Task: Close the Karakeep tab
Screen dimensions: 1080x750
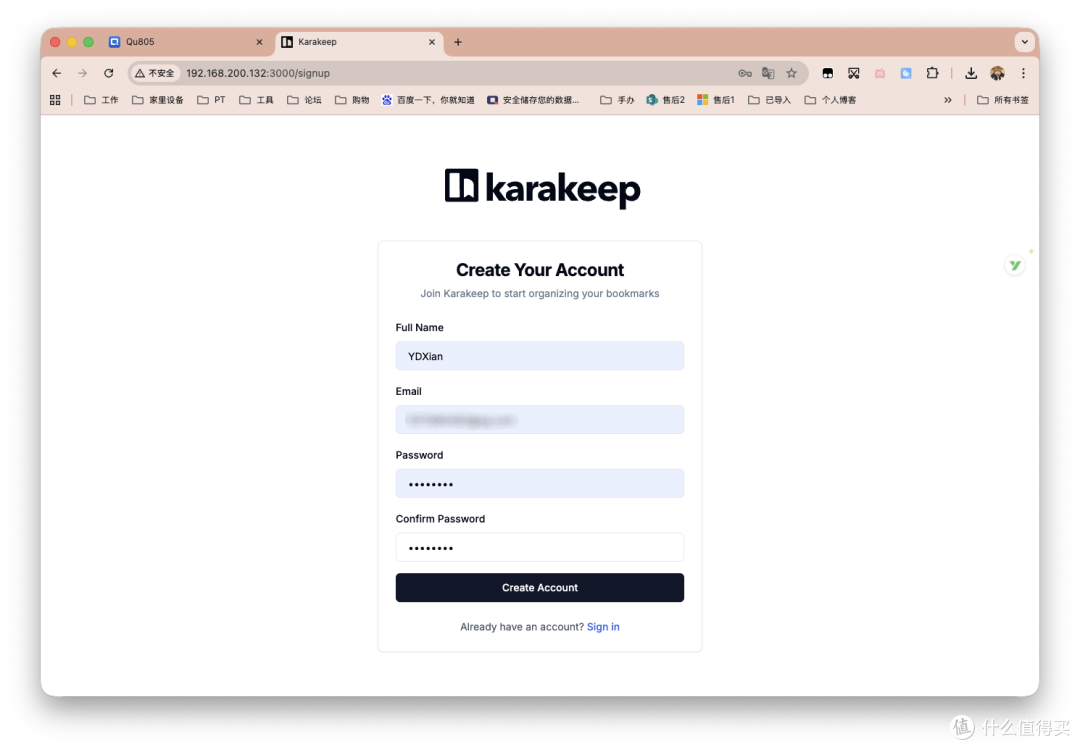Action: (x=432, y=42)
